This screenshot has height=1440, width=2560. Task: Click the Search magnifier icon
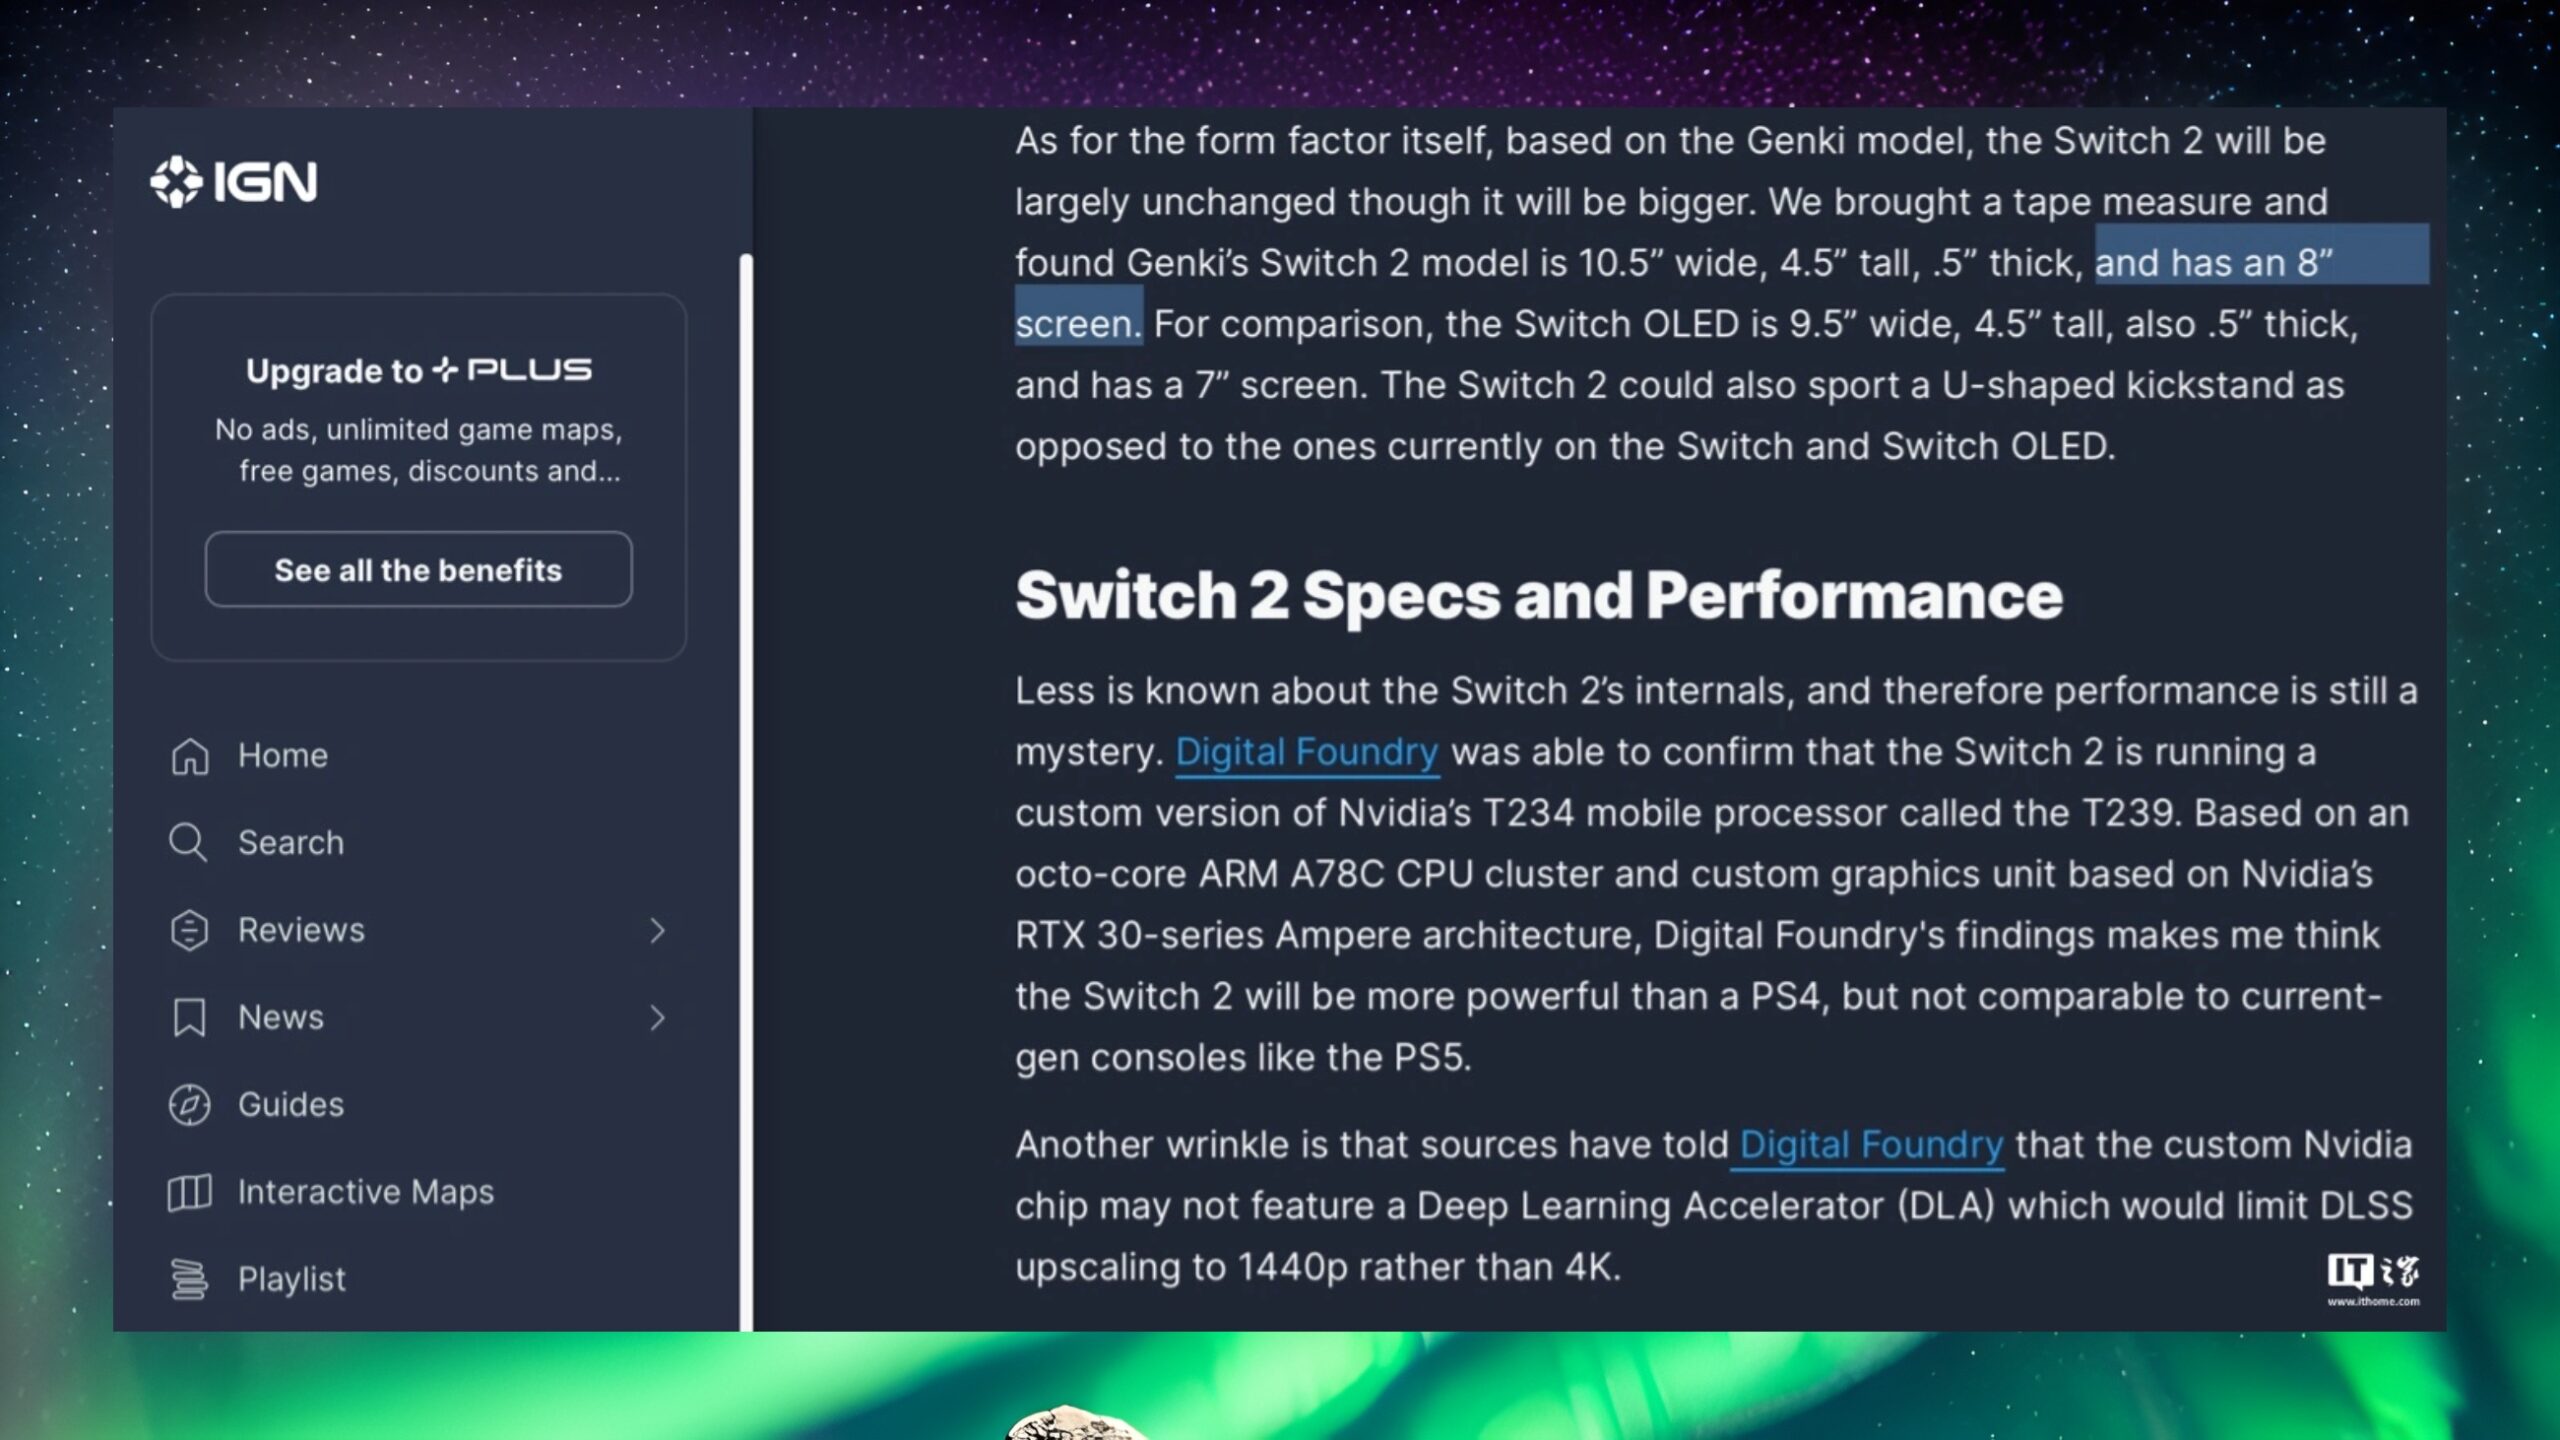tap(188, 843)
